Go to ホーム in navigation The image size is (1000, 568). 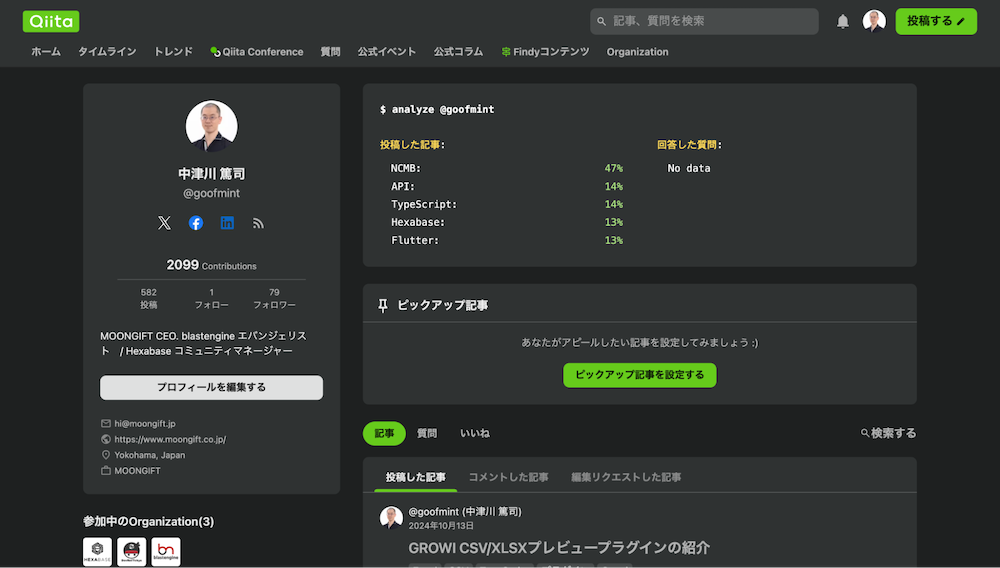[x=46, y=52]
